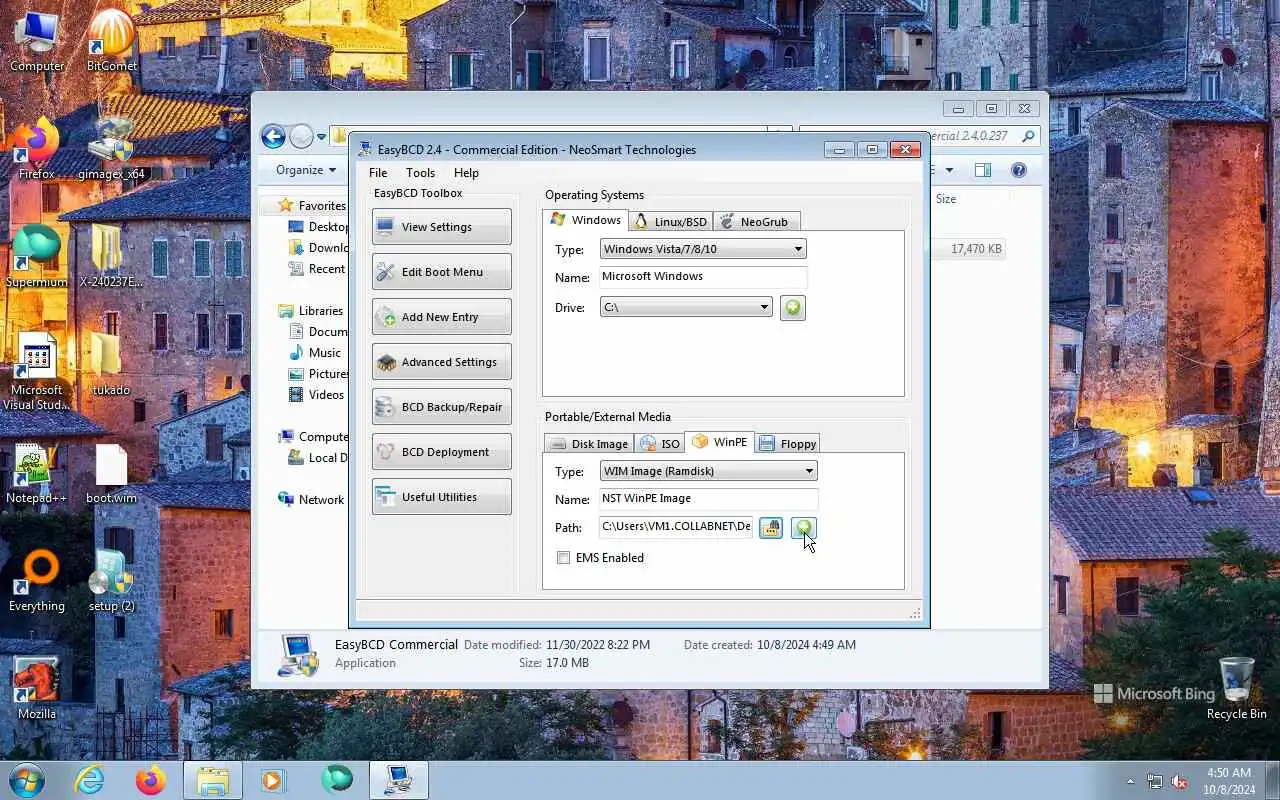Switch to the Floppy tab
The height and width of the screenshot is (800, 1280).
click(x=788, y=444)
